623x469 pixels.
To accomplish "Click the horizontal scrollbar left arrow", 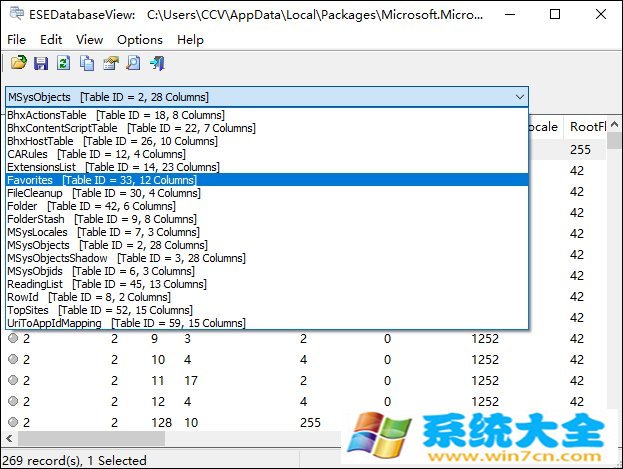I will (x=9, y=438).
